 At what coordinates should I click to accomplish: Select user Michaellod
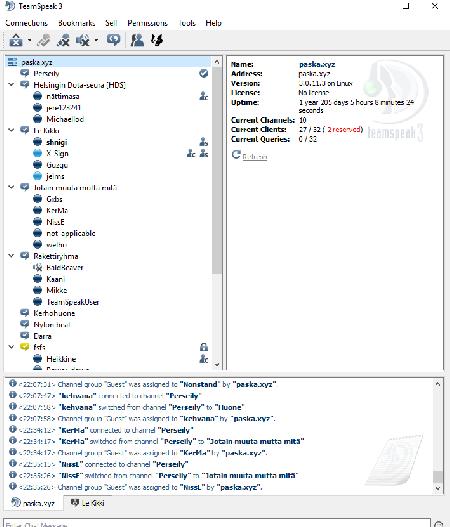point(65,119)
